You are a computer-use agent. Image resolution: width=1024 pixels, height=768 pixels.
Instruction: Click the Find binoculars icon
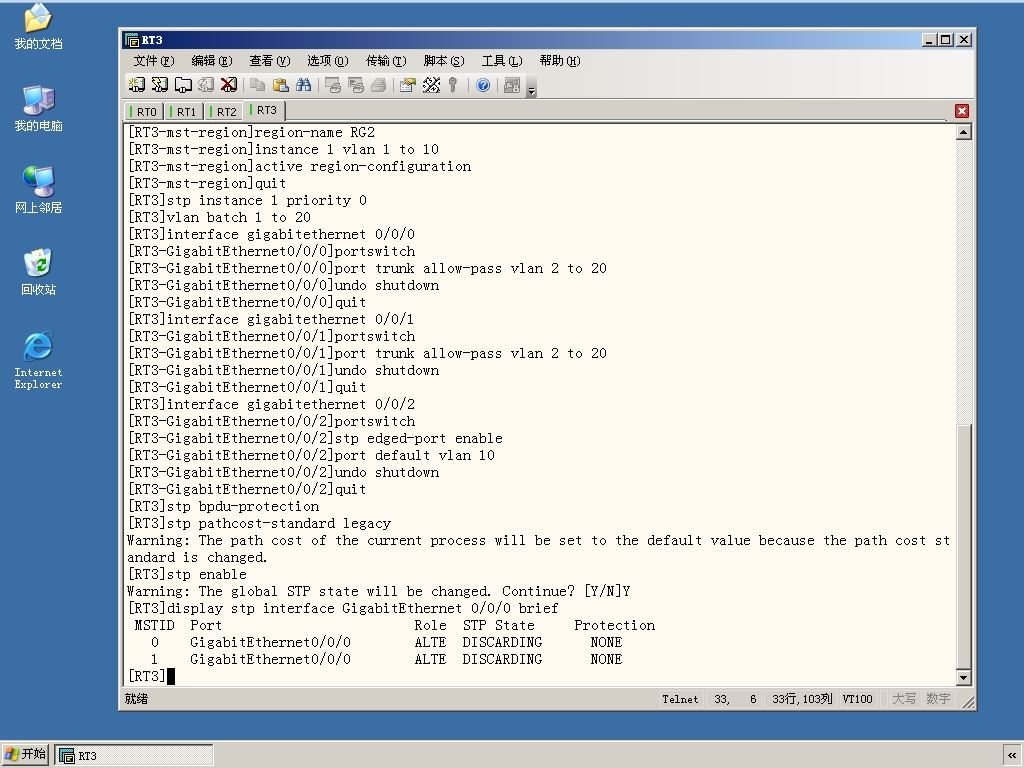(x=304, y=85)
